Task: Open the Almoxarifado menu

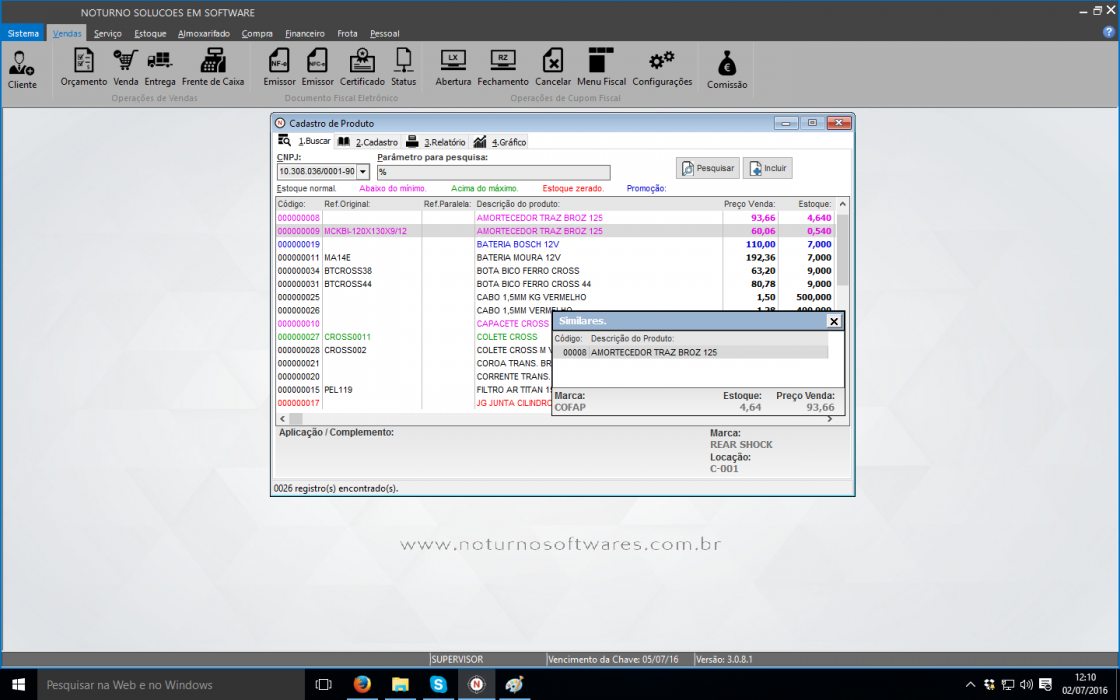Action: [204, 34]
